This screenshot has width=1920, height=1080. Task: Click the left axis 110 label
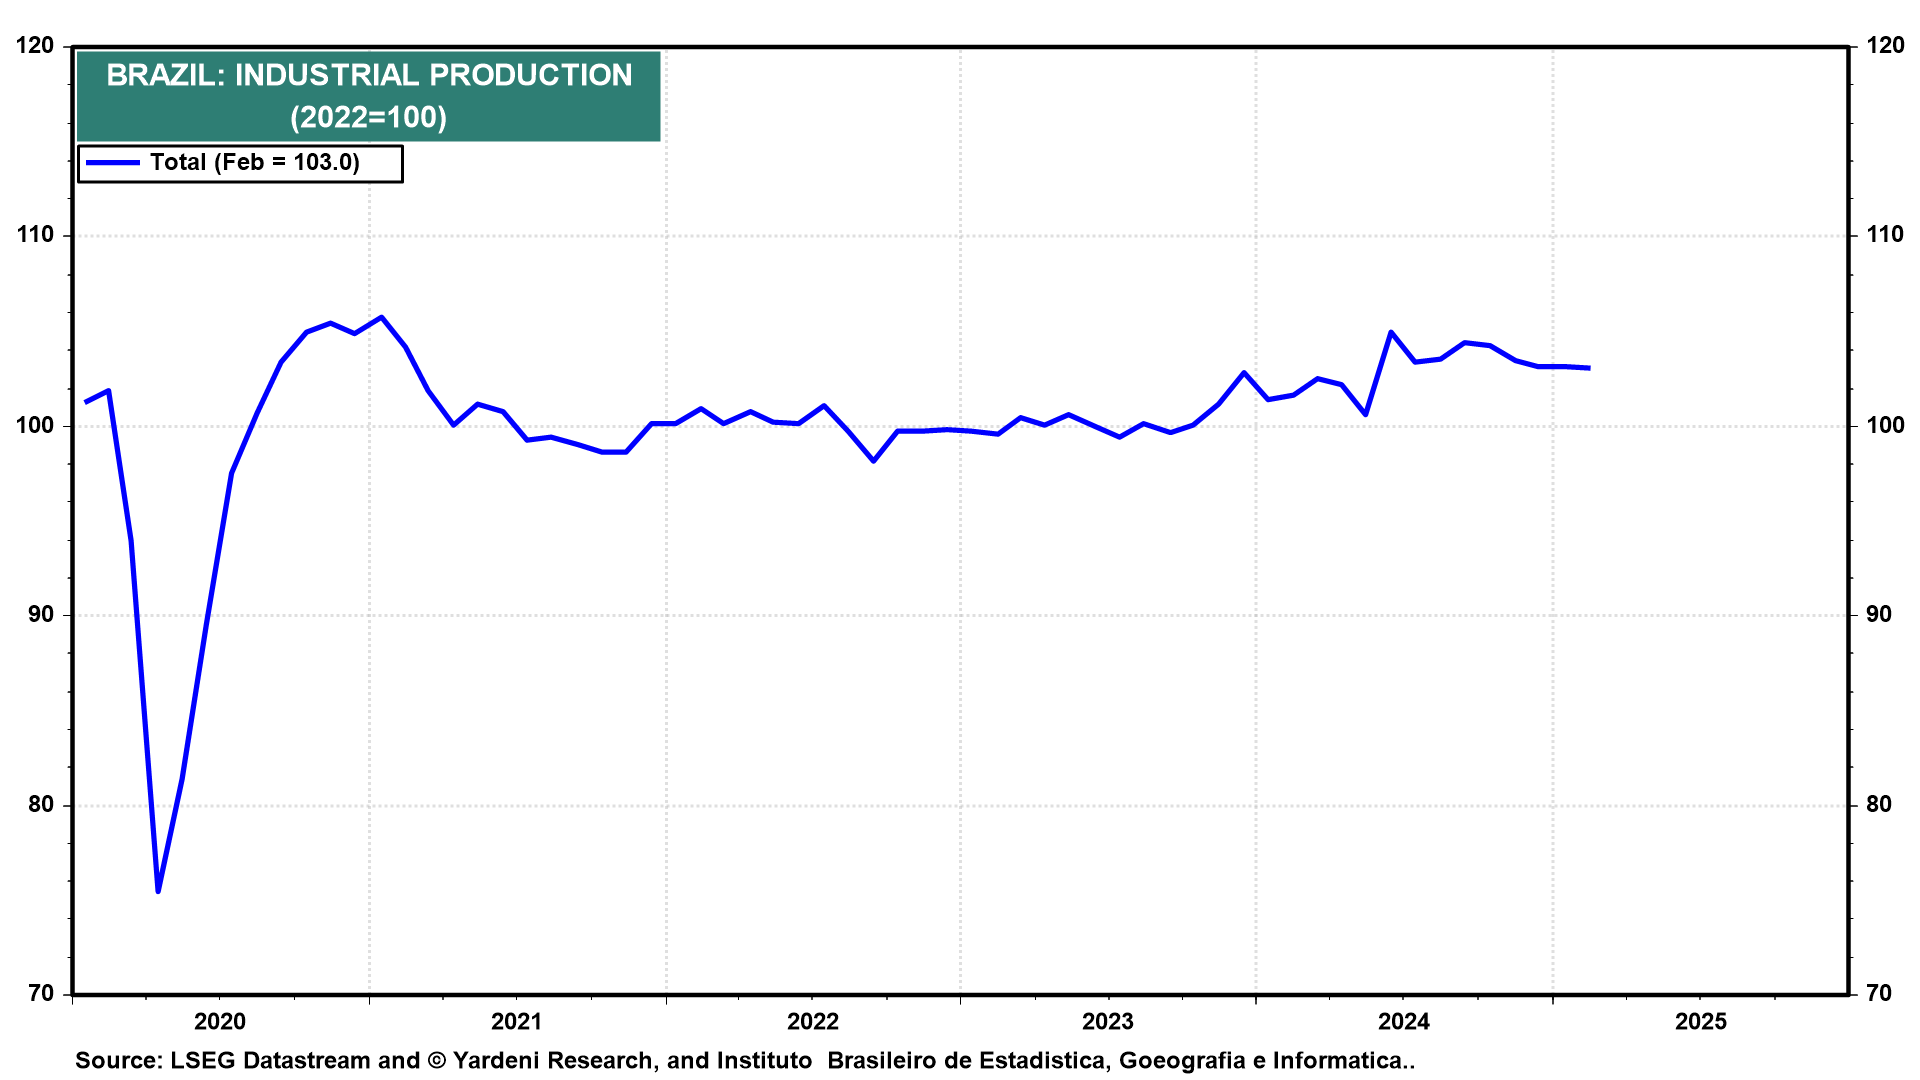click(x=35, y=235)
